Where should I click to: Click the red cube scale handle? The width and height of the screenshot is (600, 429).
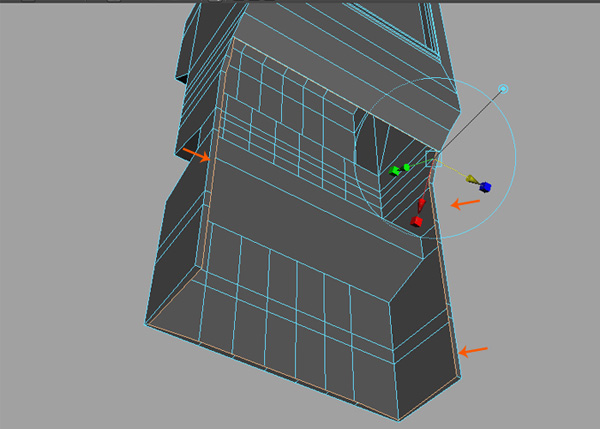click(x=417, y=219)
